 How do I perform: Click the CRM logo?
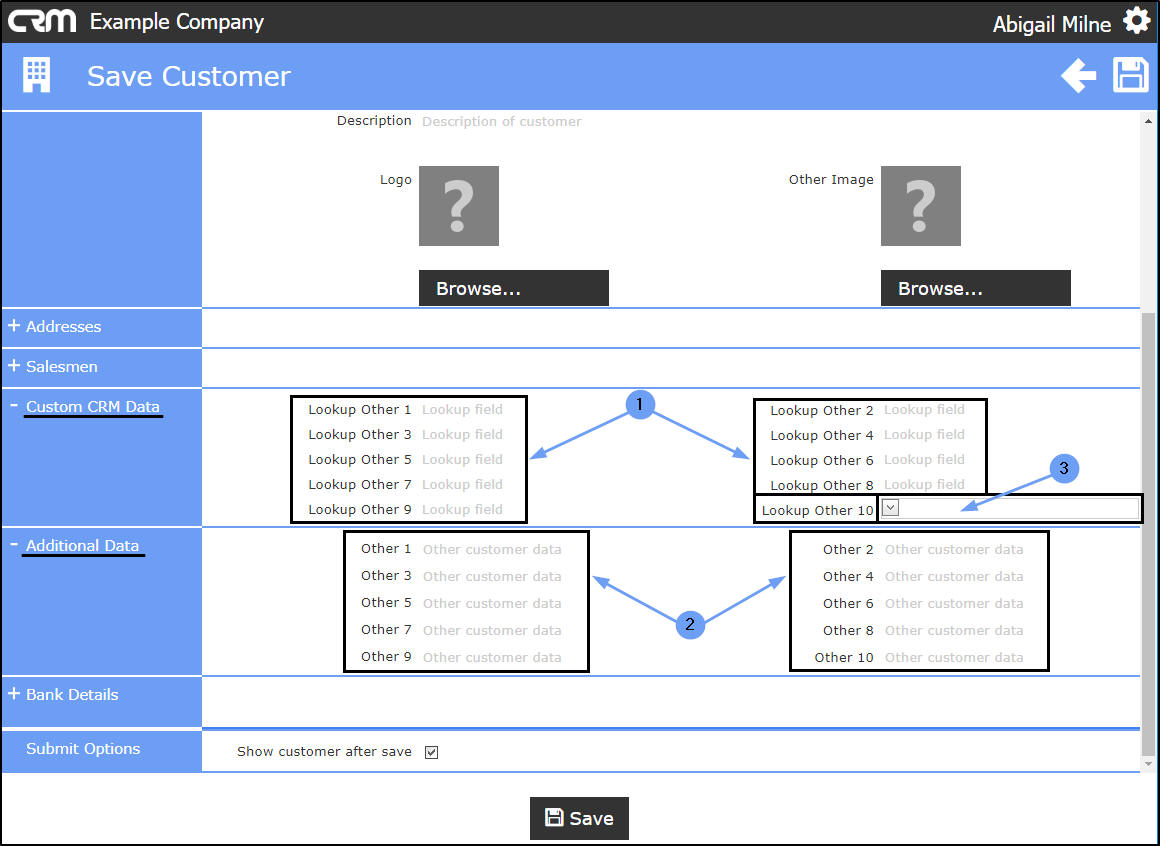pos(42,21)
